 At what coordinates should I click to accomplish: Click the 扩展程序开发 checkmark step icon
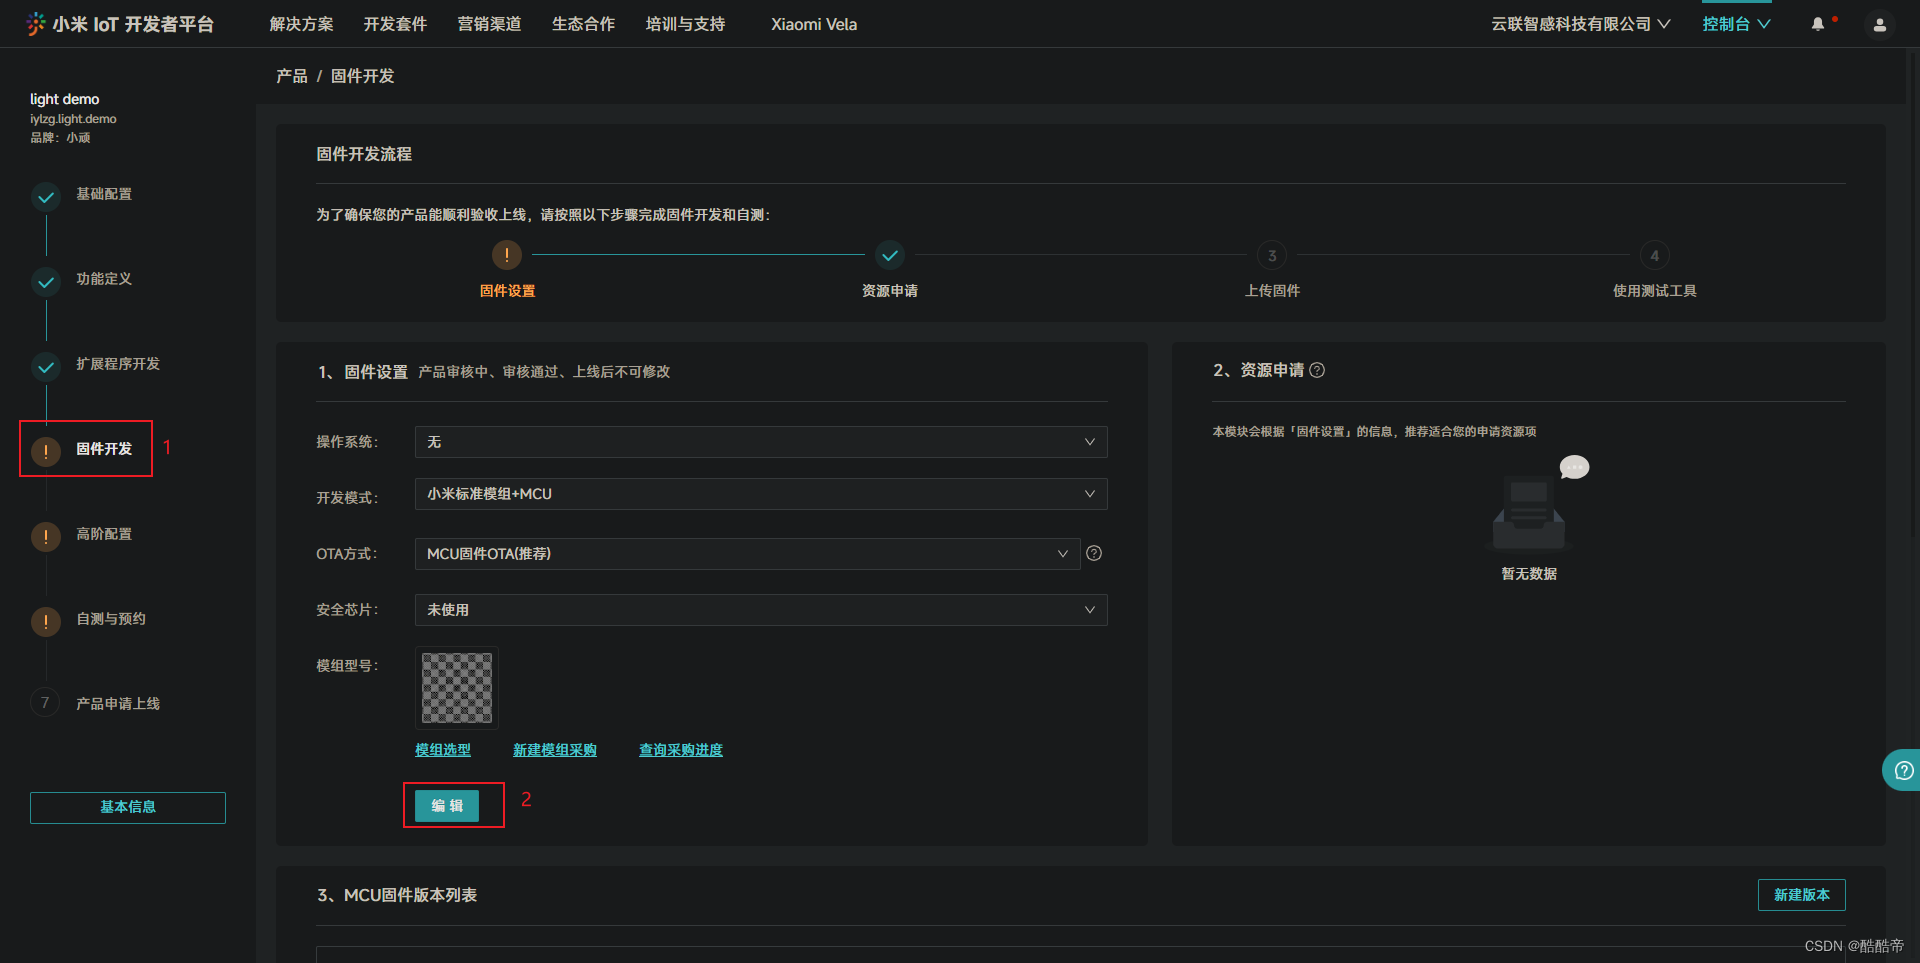click(x=46, y=367)
